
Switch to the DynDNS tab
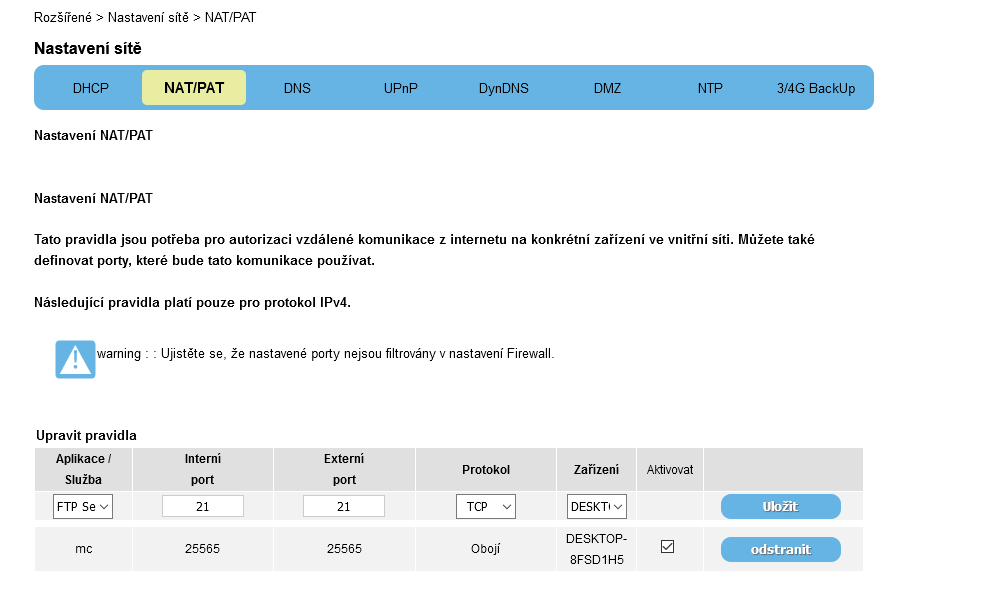click(x=504, y=88)
